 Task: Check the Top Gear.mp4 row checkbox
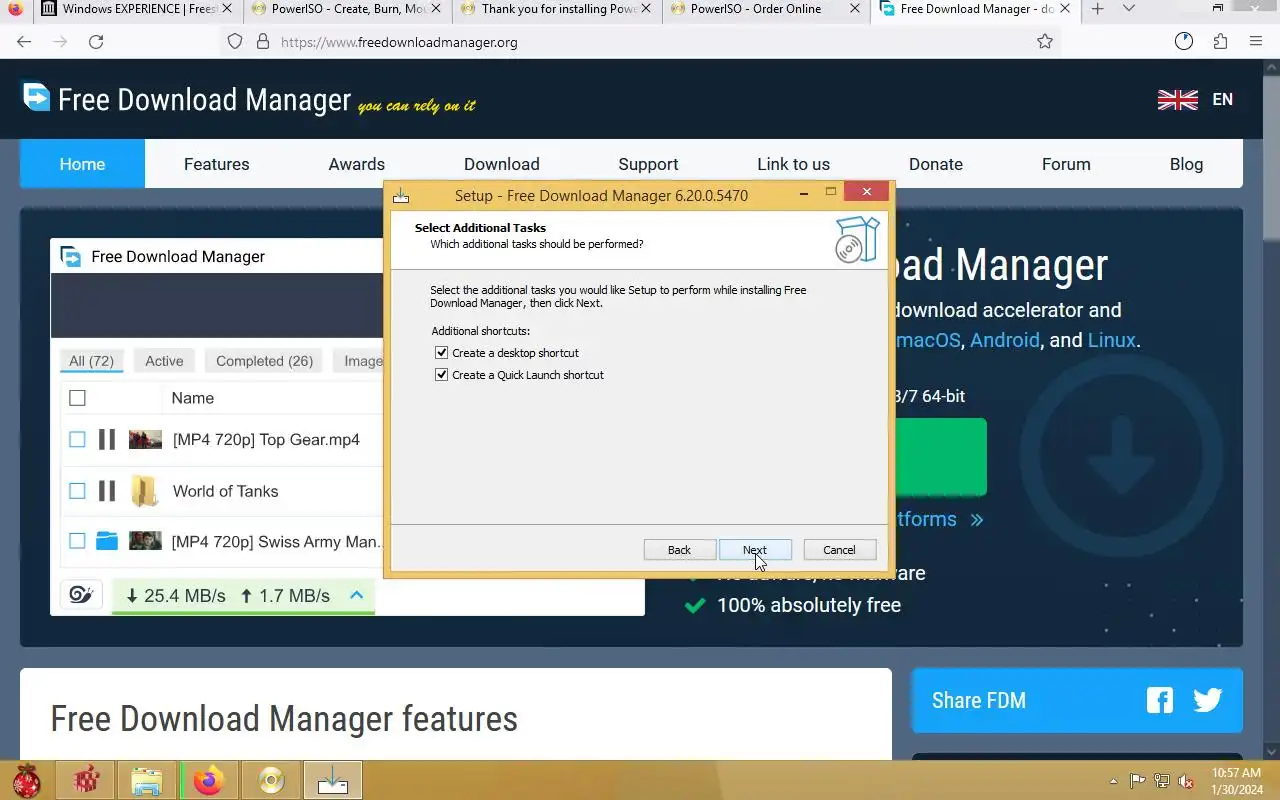click(77, 439)
